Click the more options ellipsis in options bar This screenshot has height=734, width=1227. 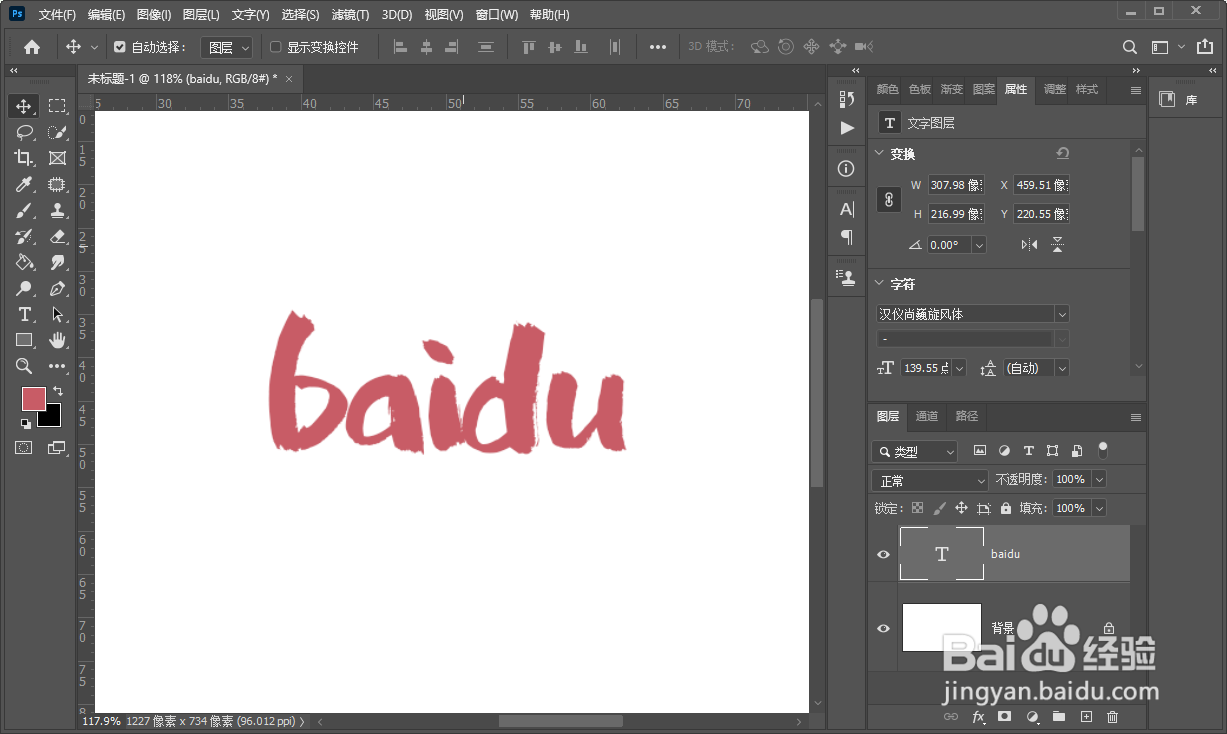pyautogui.click(x=658, y=47)
